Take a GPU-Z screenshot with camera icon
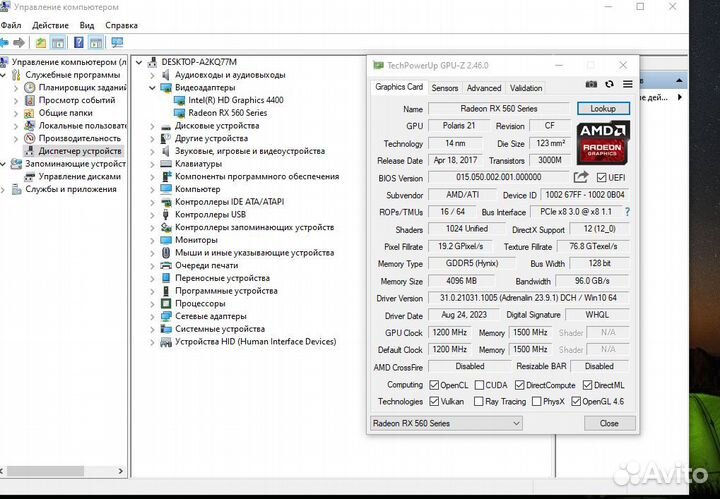 pos(591,84)
